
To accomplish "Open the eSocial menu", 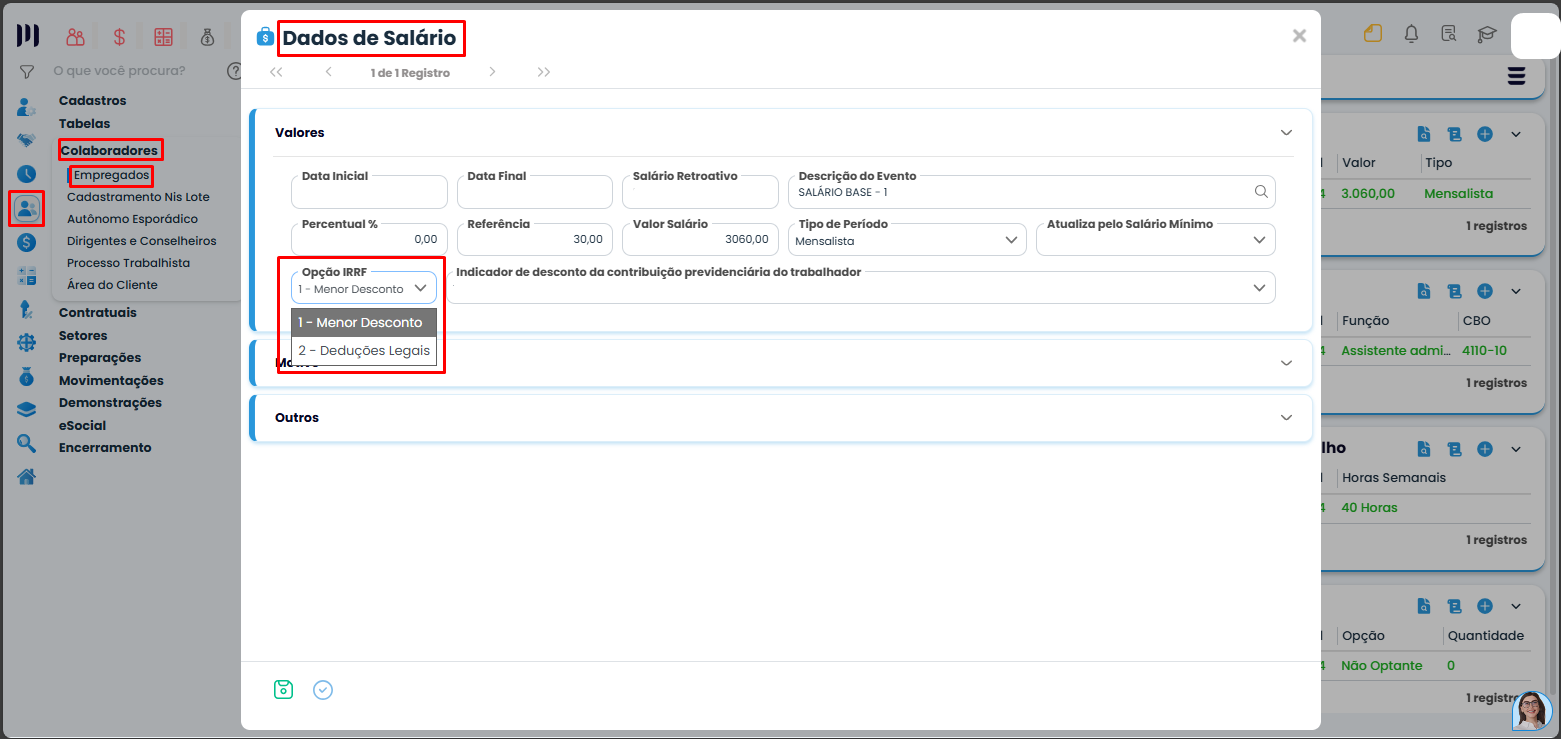I will (82, 425).
